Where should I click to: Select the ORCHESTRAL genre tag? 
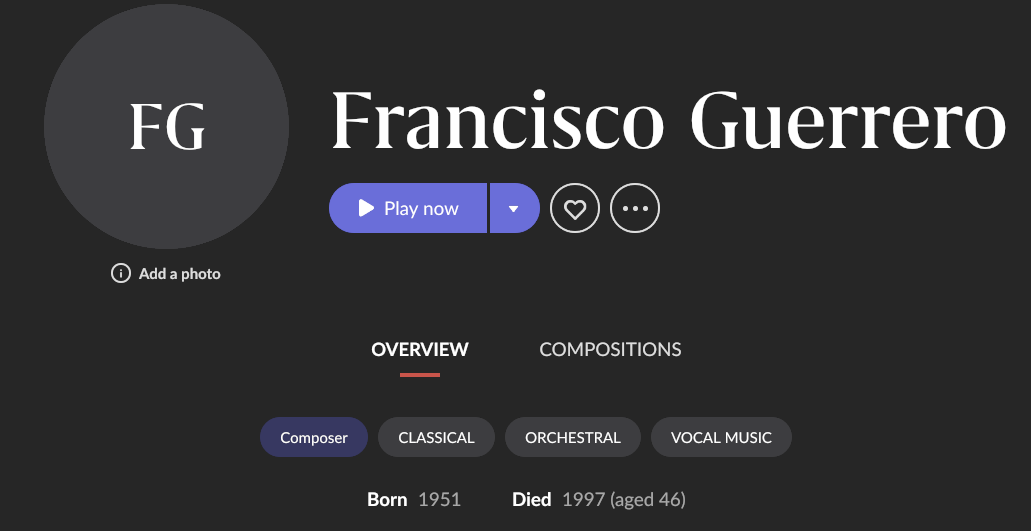click(x=573, y=437)
